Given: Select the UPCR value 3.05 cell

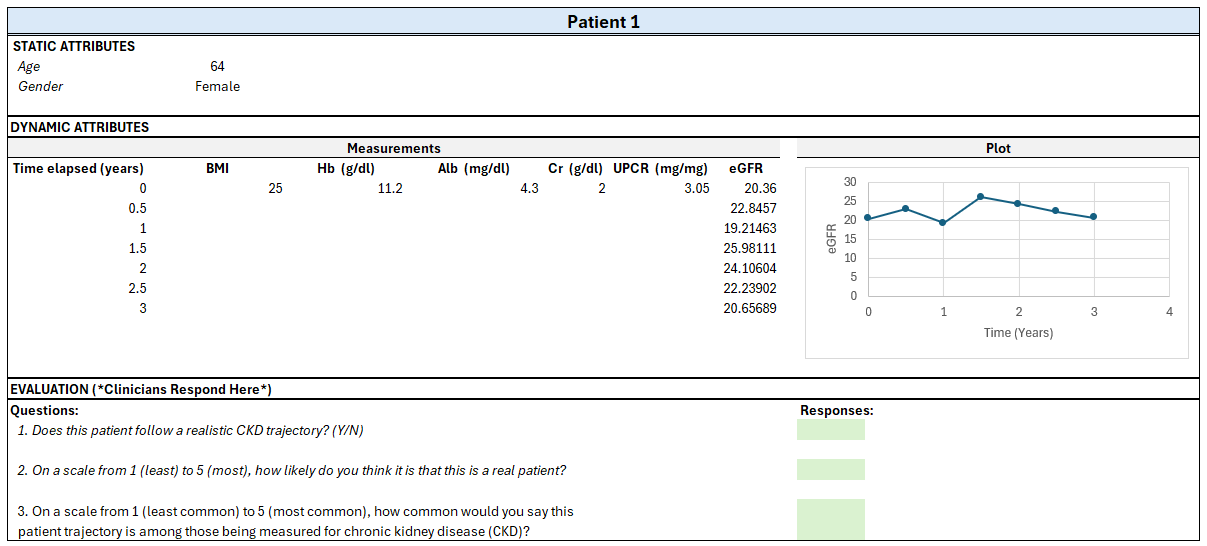Looking at the screenshot, I should coord(697,188).
